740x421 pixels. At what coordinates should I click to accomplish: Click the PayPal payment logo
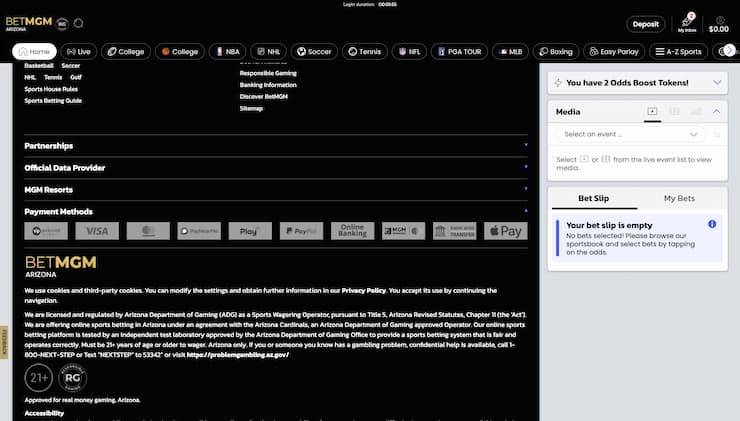pyautogui.click(x=301, y=231)
